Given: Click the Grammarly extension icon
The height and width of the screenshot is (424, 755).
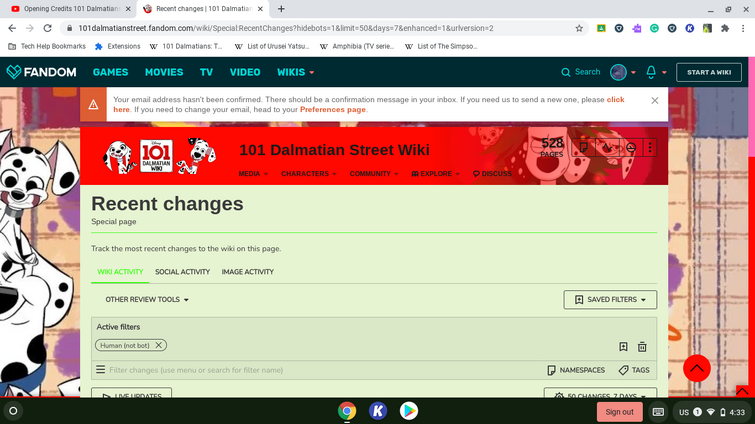Looking at the screenshot, I should click(654, 28).
